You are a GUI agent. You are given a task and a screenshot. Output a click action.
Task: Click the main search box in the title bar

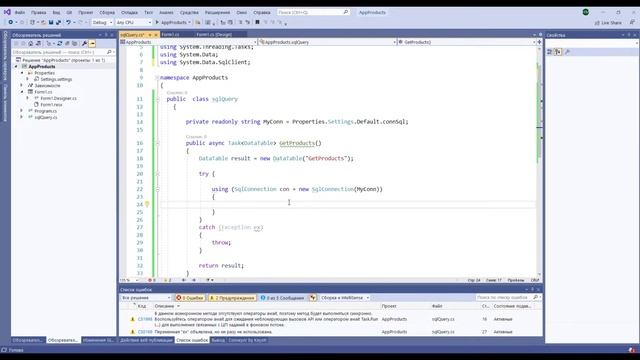coord(313,12)
